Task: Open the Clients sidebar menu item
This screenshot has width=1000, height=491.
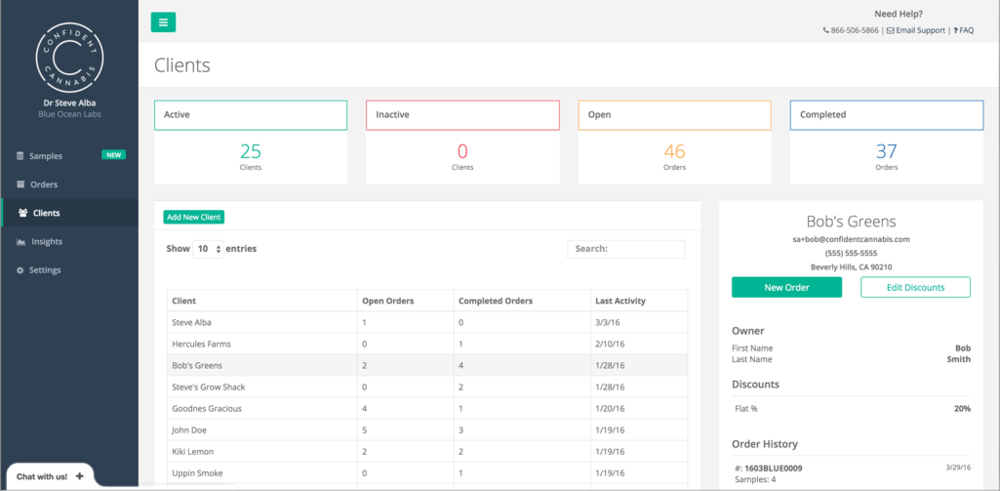Action: click(x=46, y=213)
